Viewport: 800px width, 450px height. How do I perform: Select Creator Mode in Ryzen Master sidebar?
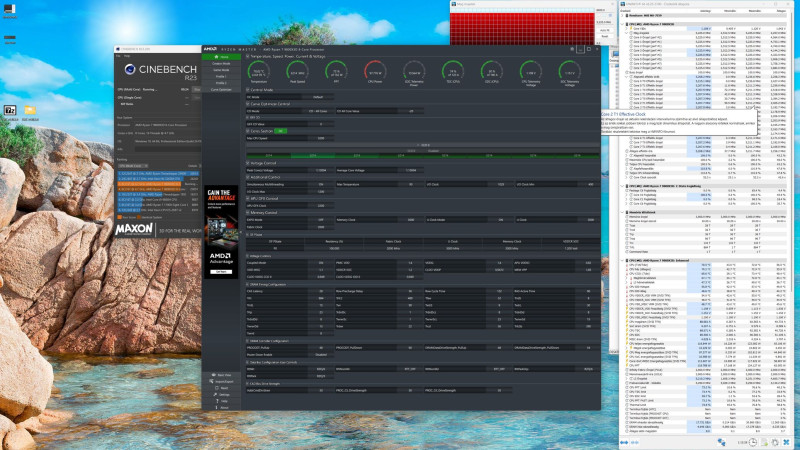(221, 63)
